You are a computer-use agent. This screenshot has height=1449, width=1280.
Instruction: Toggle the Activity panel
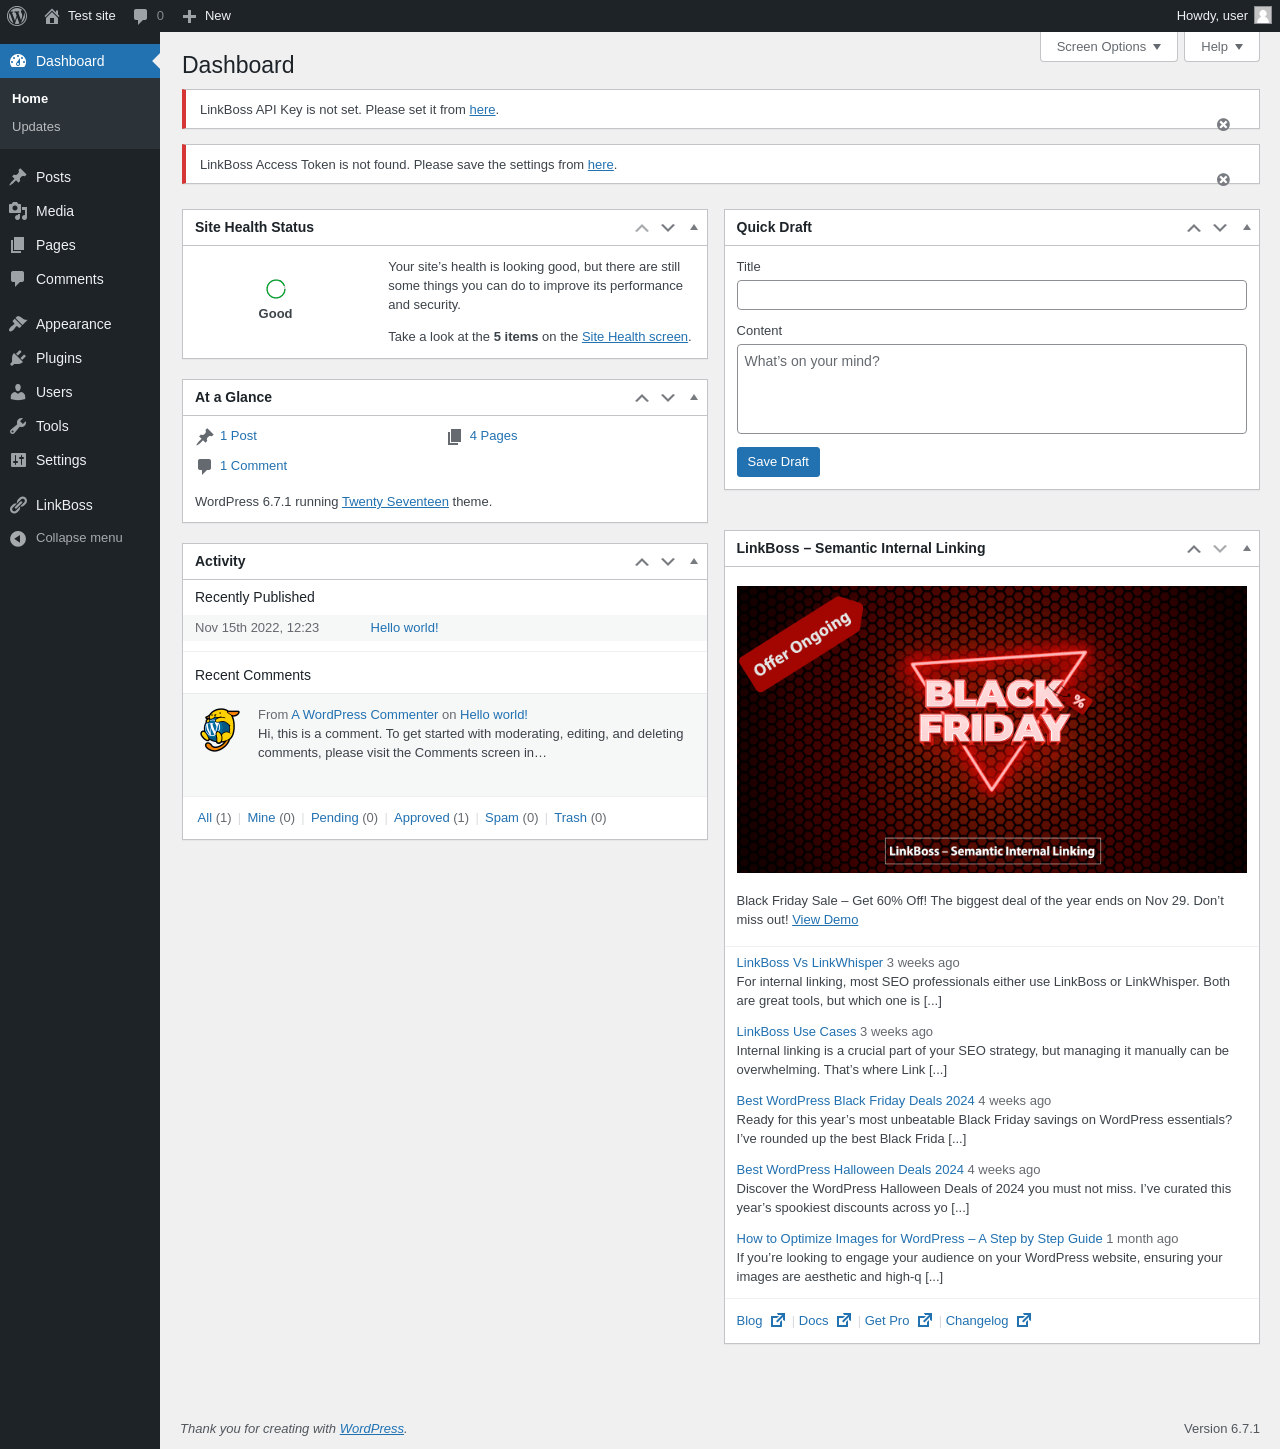tap(694, 561)
